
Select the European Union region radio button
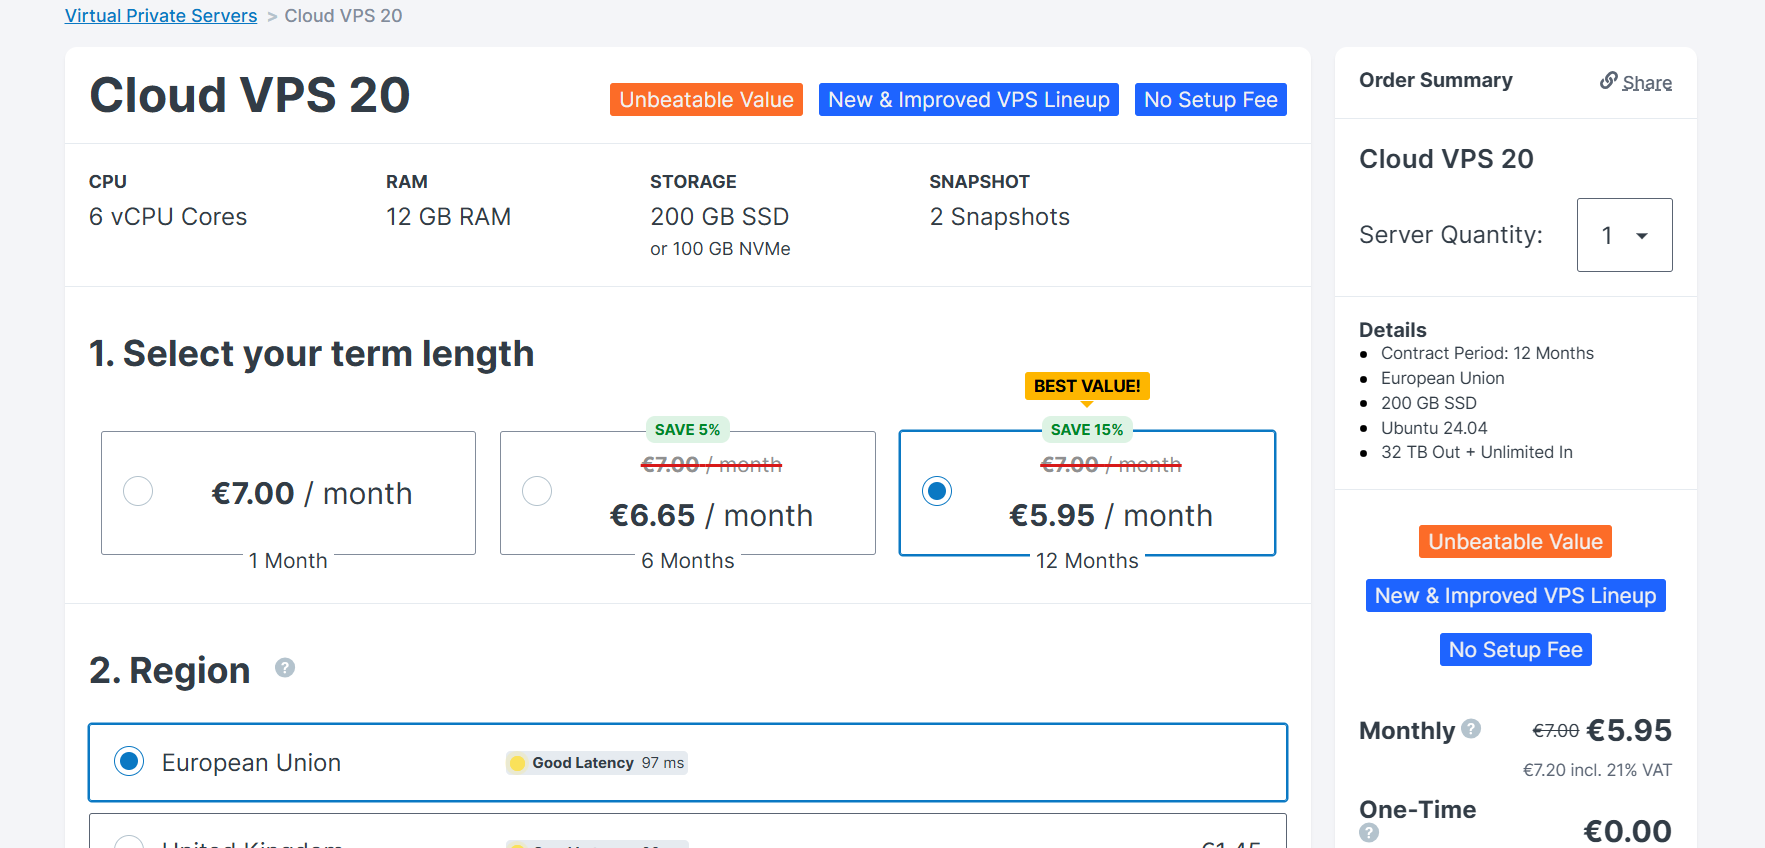[129, 761]
